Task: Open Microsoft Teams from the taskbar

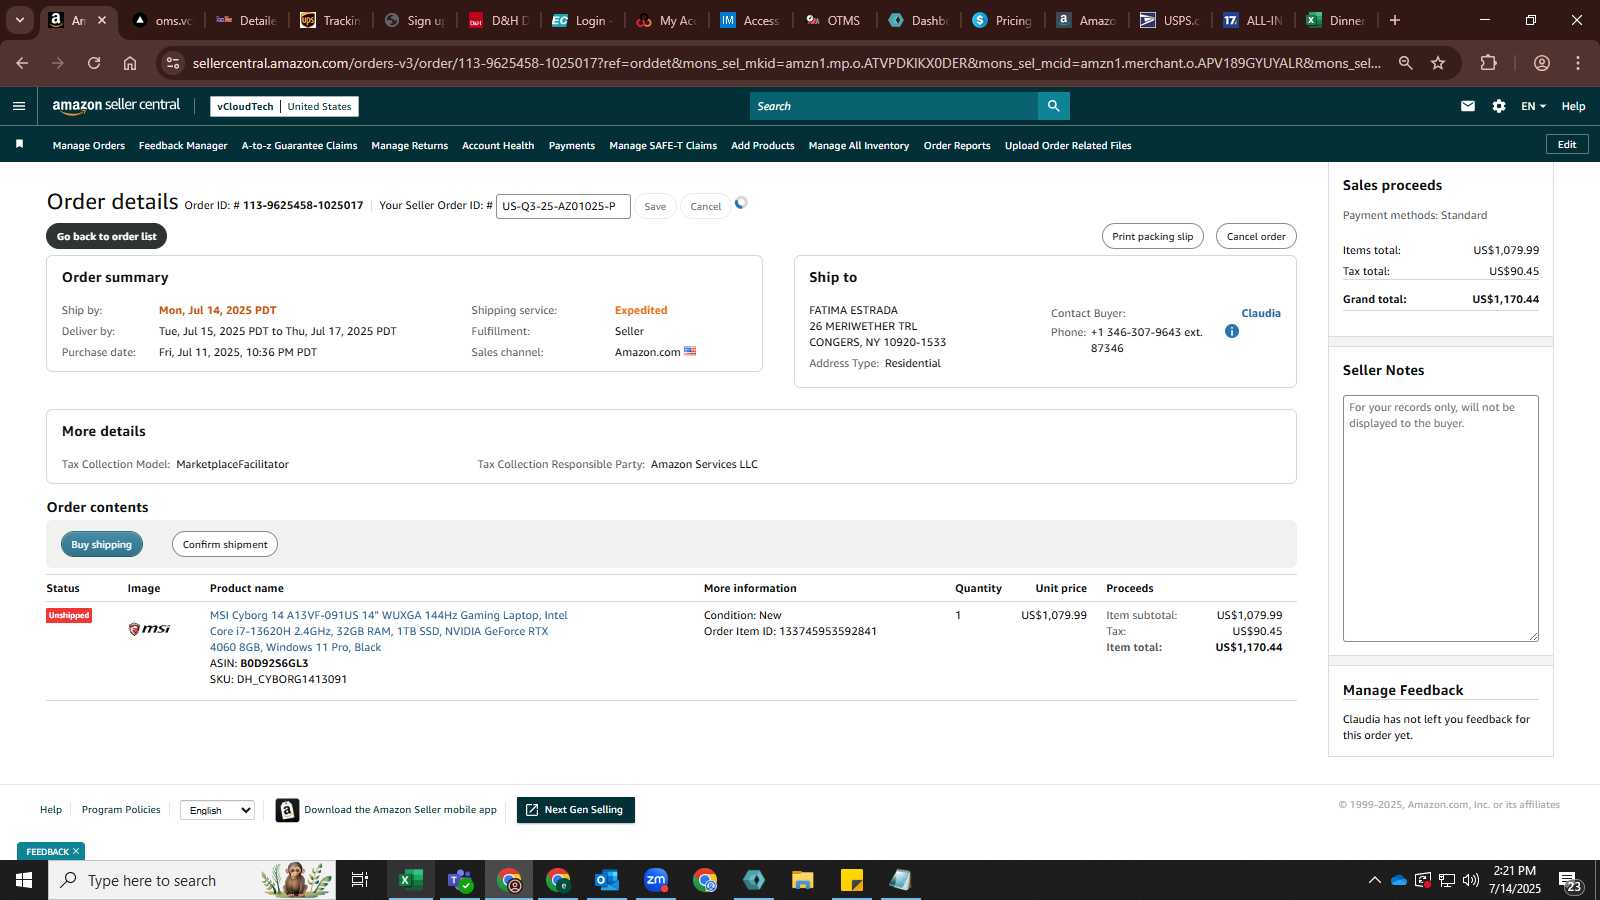Action: (x=460, y=880)
